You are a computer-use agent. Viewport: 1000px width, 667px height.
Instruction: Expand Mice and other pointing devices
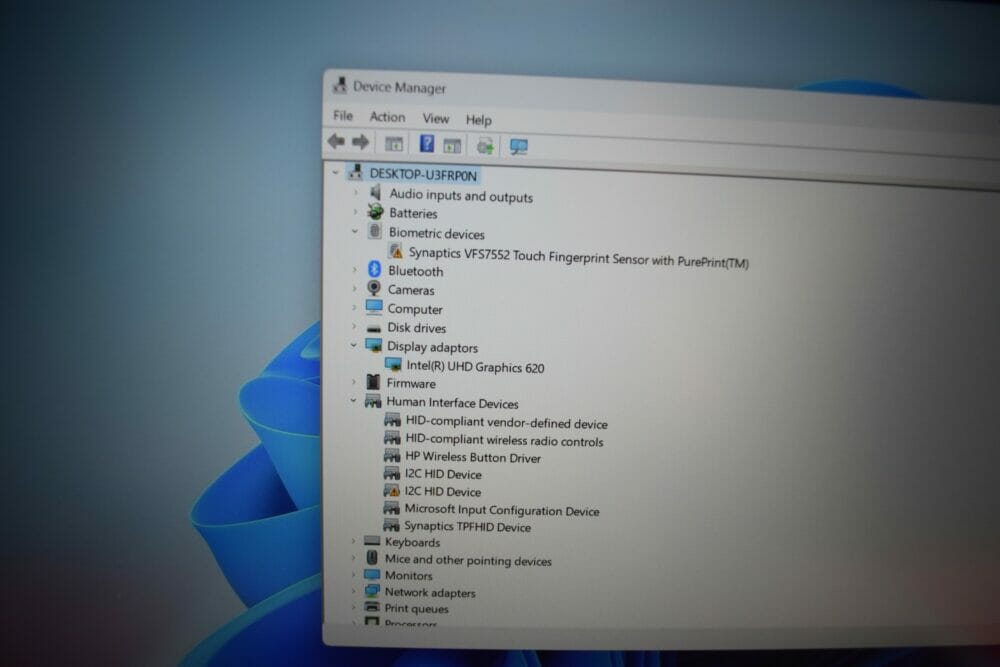(353, 558)
